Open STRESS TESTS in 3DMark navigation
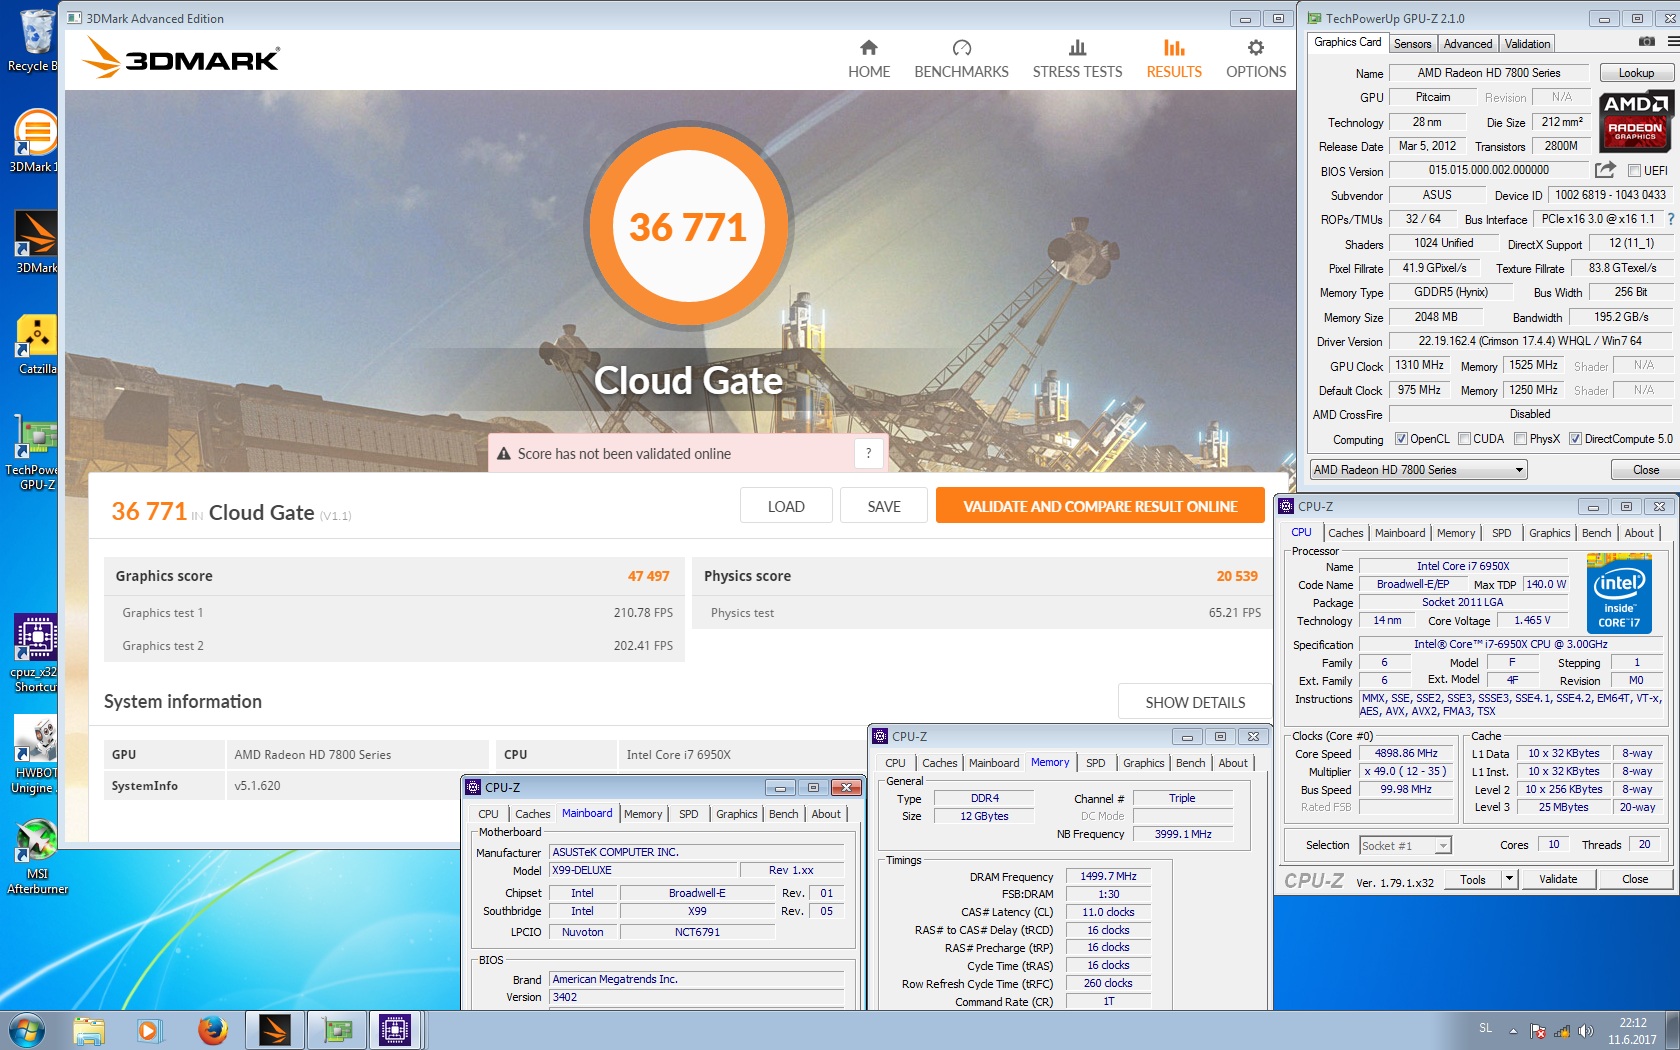The height and width of the screenshot is (1050, 1680). pos(1077,60)
